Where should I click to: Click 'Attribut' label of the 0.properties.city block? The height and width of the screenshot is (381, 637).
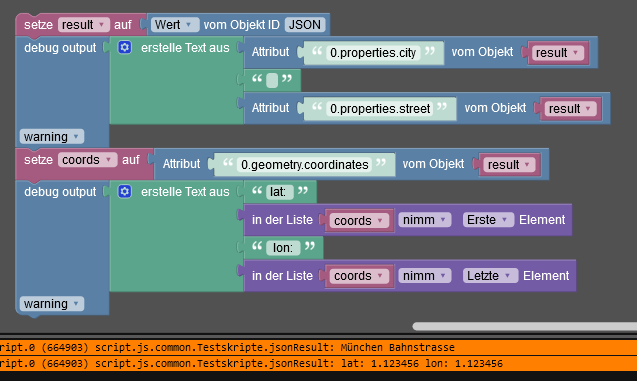(270, 52)
